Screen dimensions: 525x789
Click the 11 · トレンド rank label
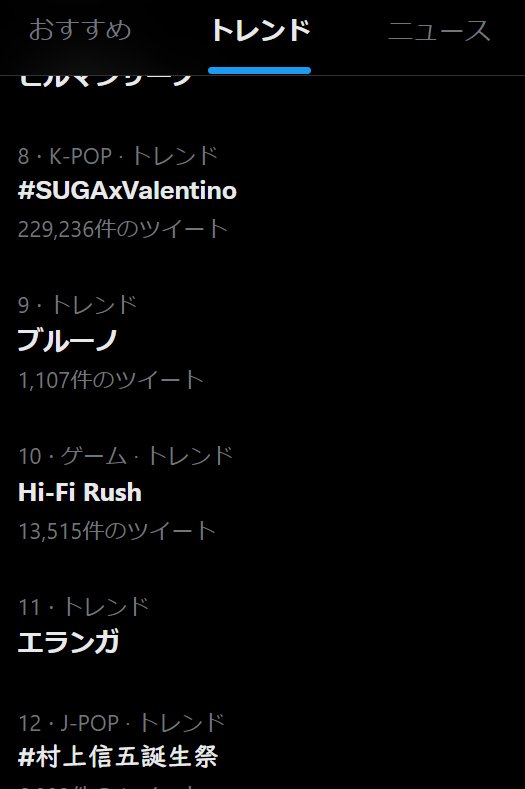pyautogui.click(x=84, y=607)
